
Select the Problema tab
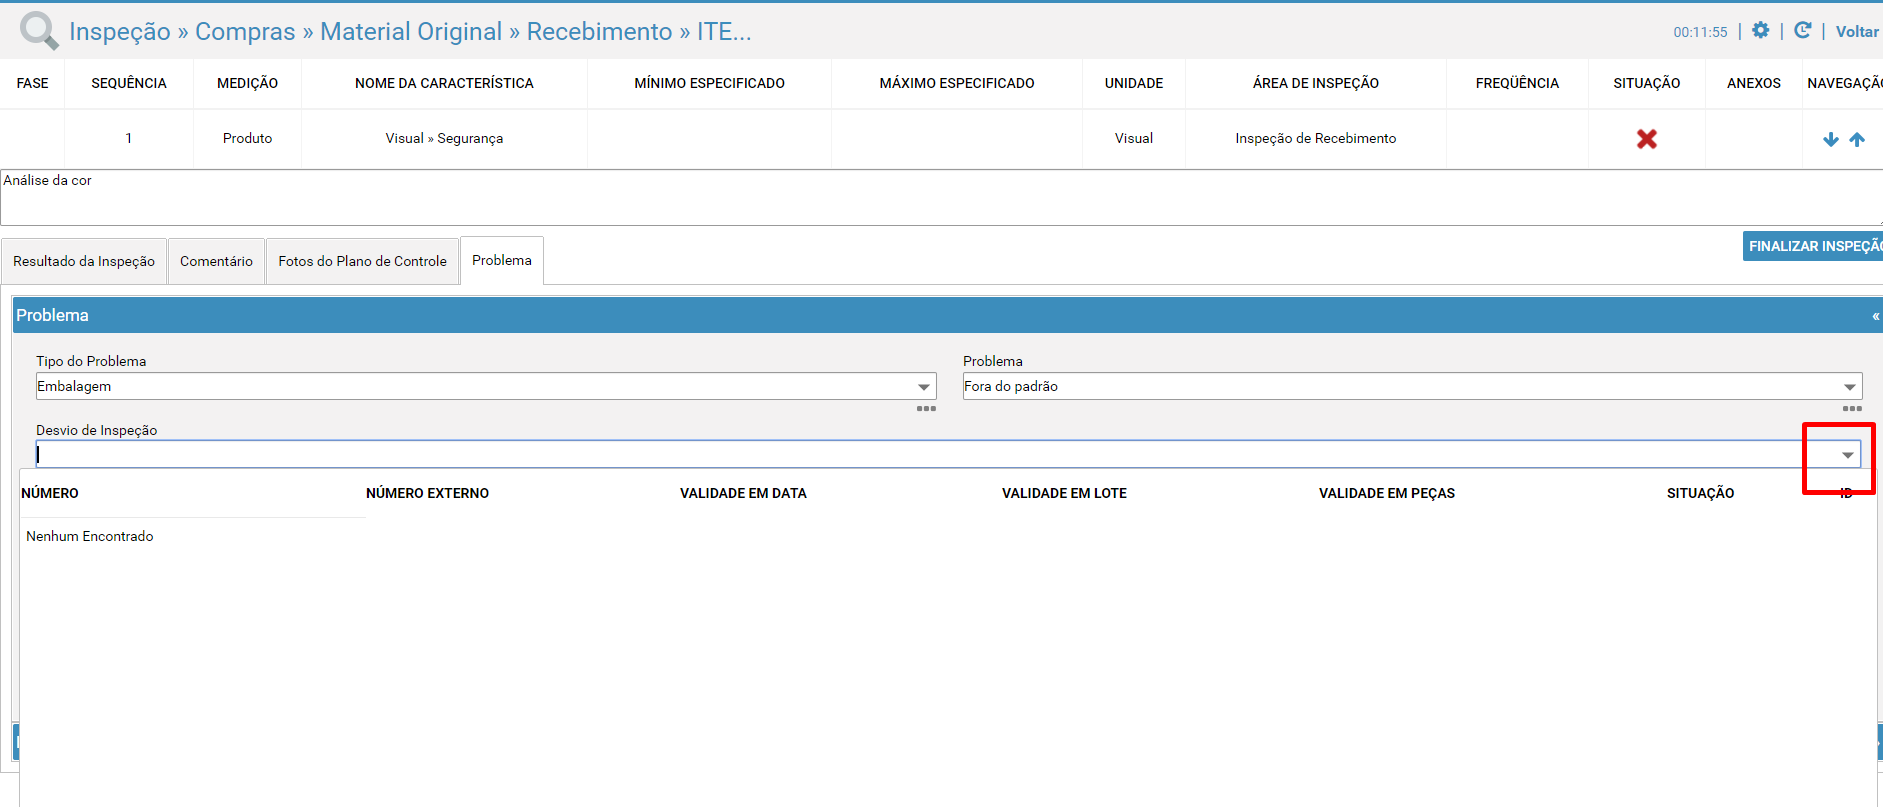click(502, 260)
